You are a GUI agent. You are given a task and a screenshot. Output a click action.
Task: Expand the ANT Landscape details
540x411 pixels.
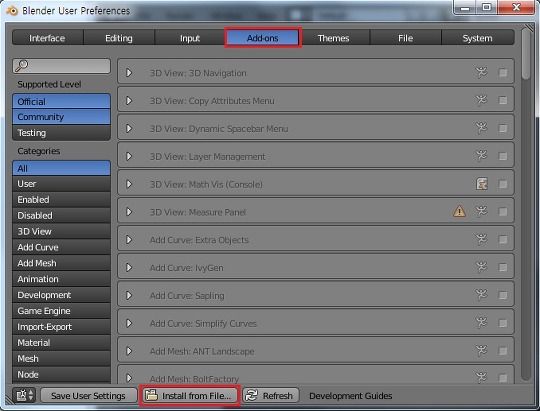click(129, 351)
